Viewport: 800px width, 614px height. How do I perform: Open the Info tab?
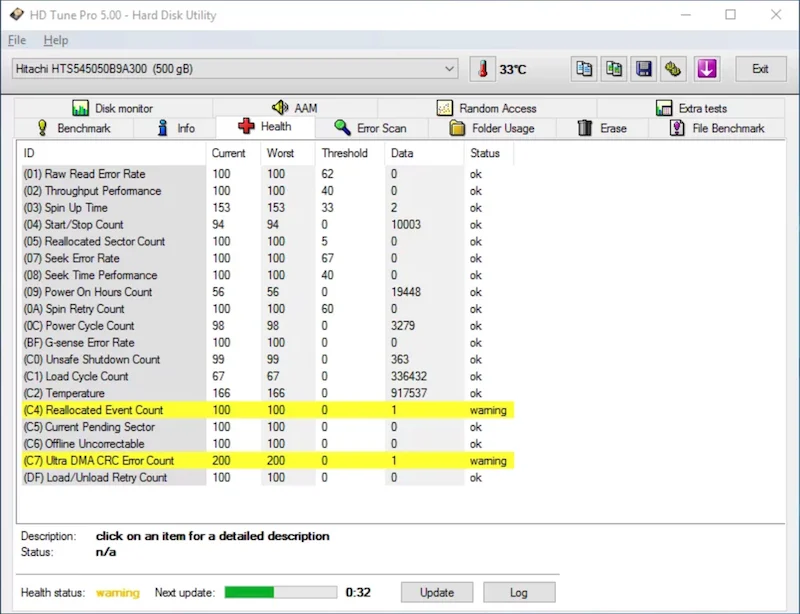175,128
